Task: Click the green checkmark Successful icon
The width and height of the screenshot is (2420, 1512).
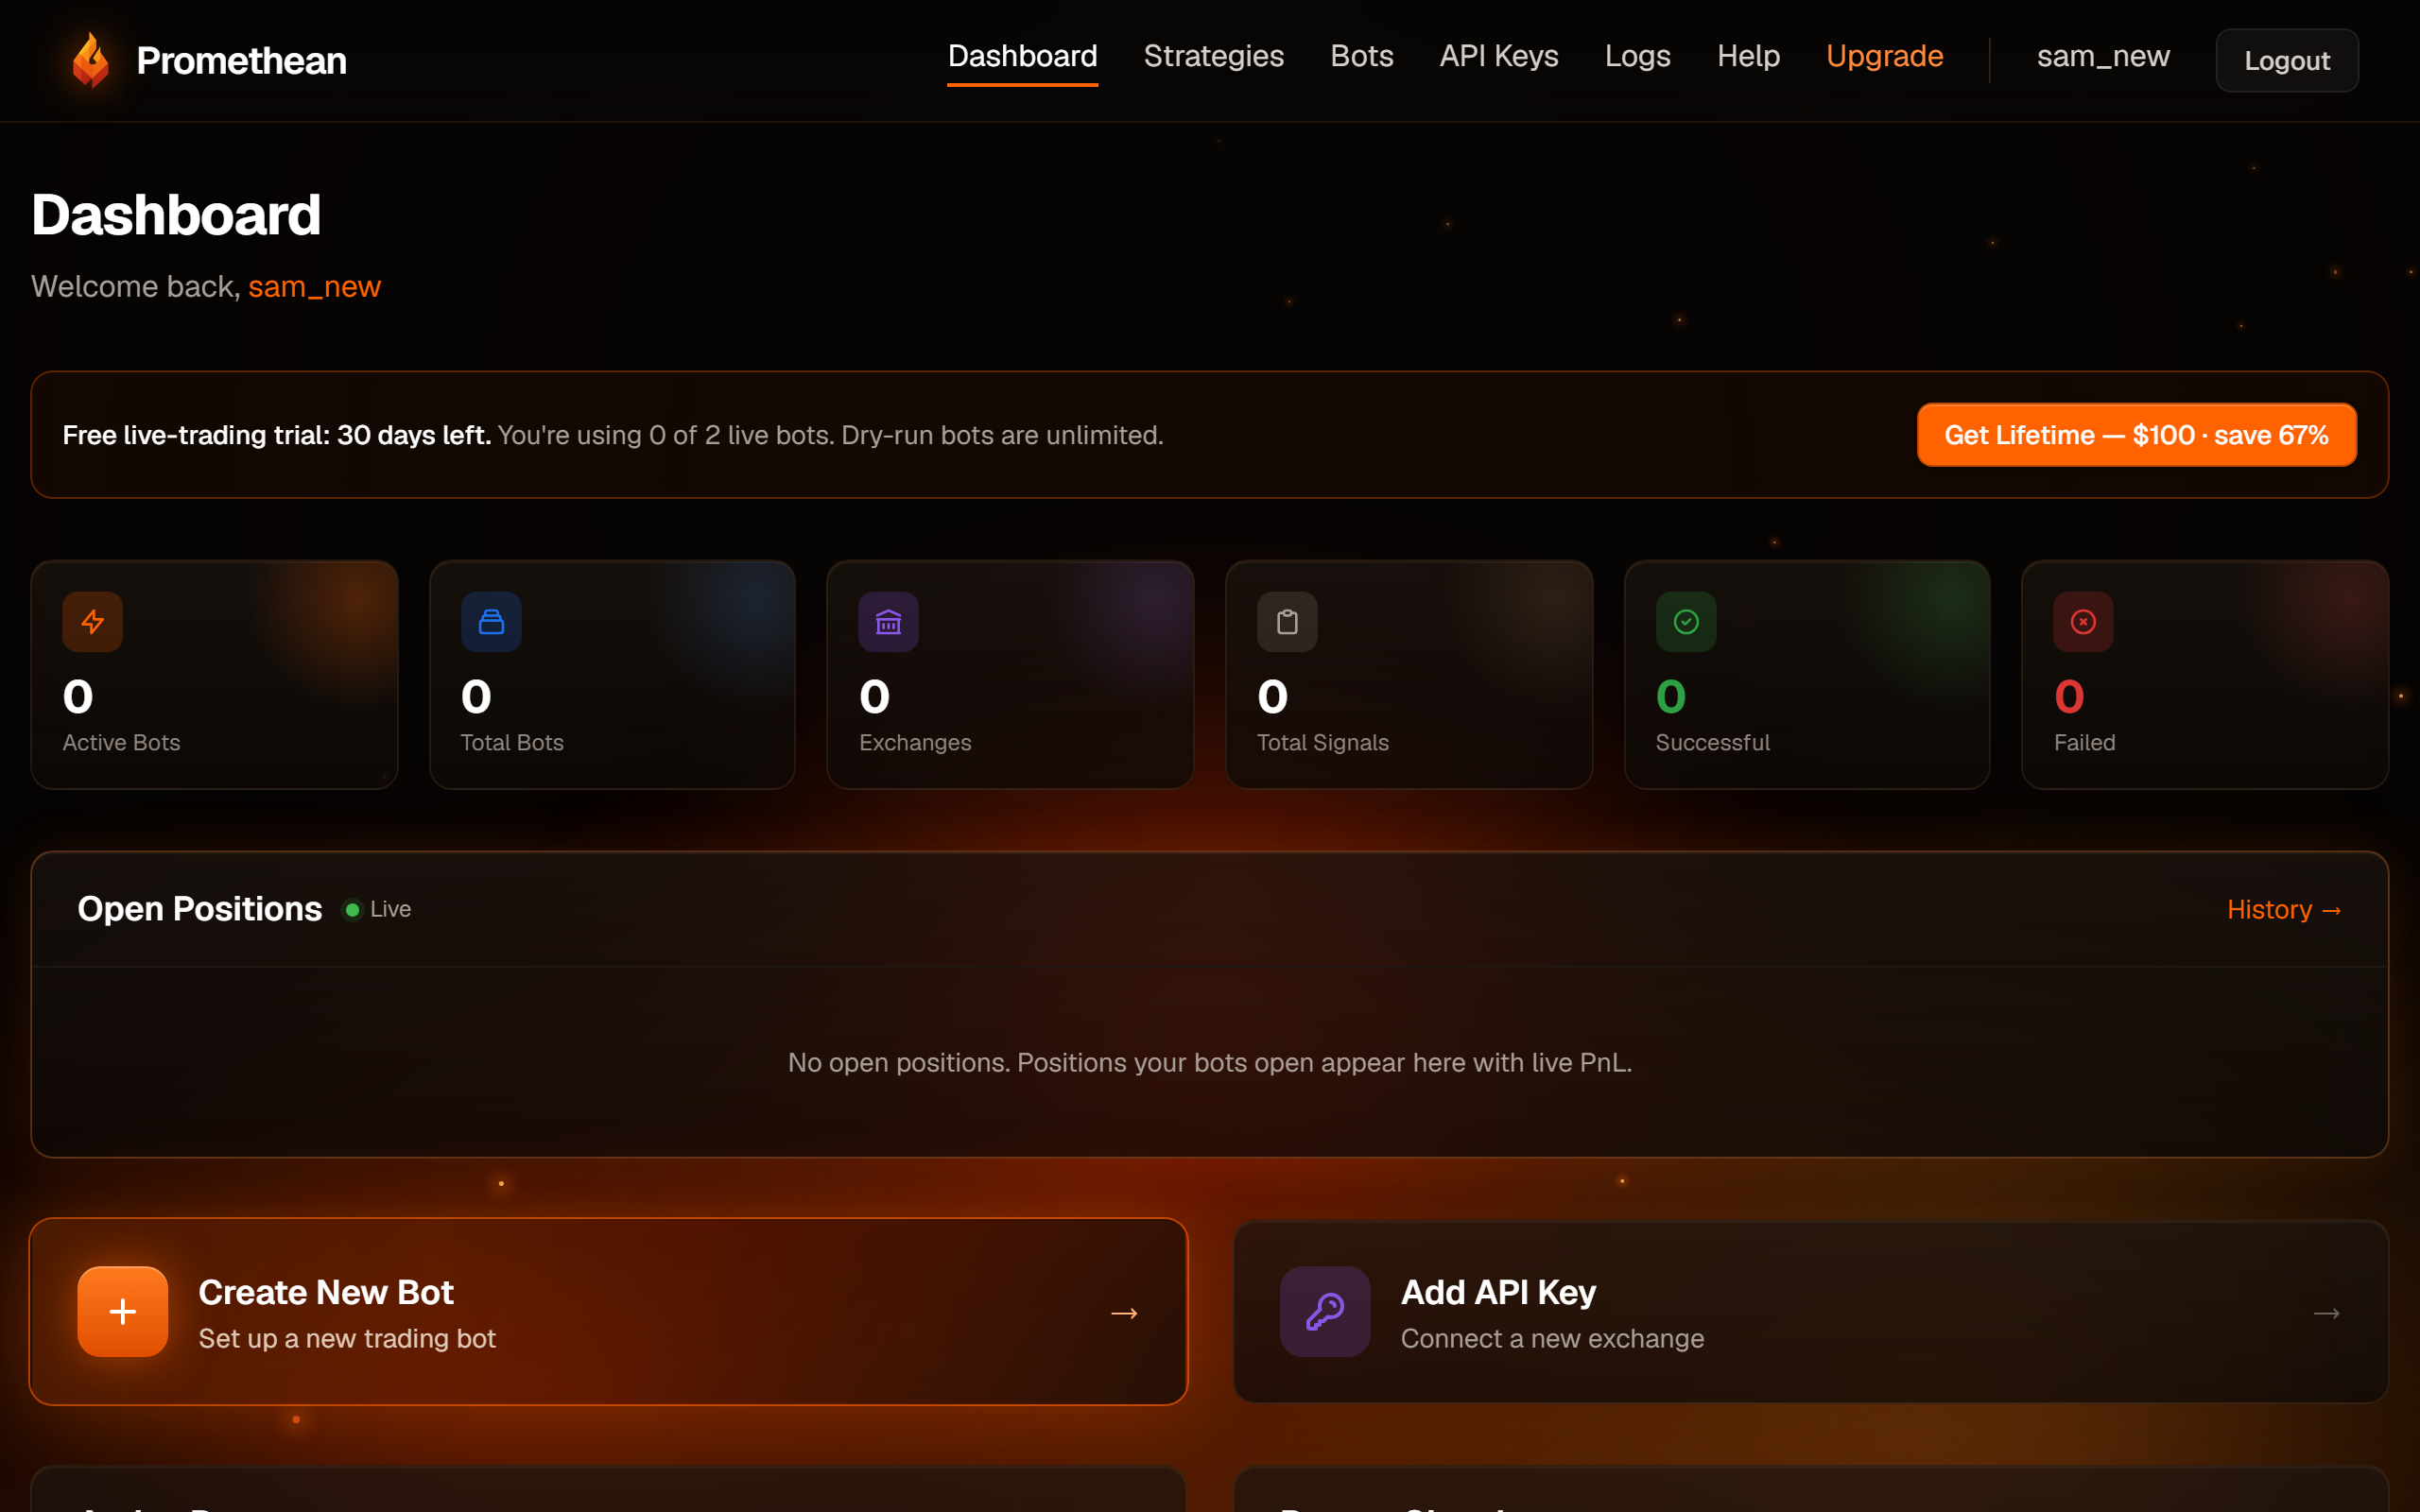Action: pos(1686,622)
